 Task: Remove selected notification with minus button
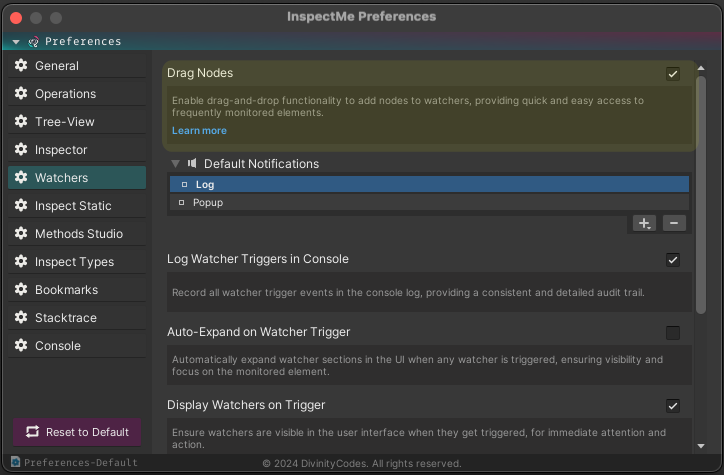(674, 223)
